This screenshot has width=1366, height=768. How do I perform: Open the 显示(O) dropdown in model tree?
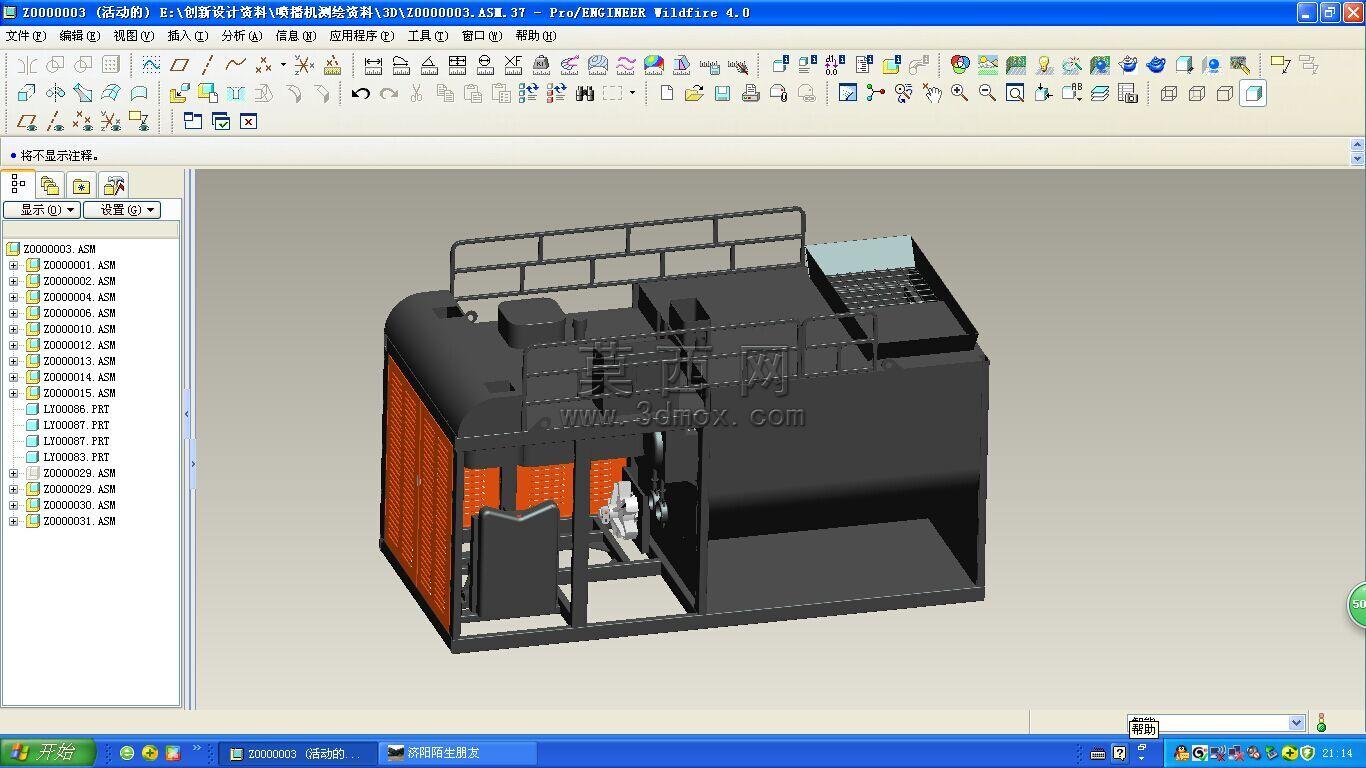[x=42, y=209]
